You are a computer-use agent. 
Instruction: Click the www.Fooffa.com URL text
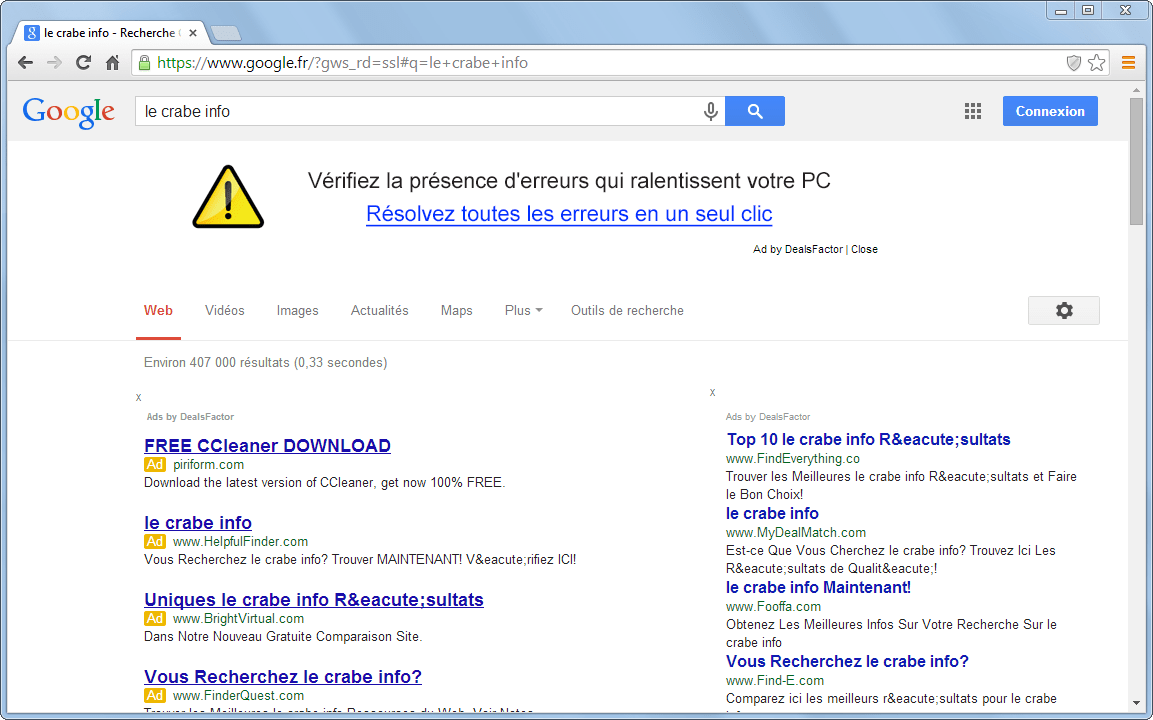pyautogui.click(x=774, y=607)
